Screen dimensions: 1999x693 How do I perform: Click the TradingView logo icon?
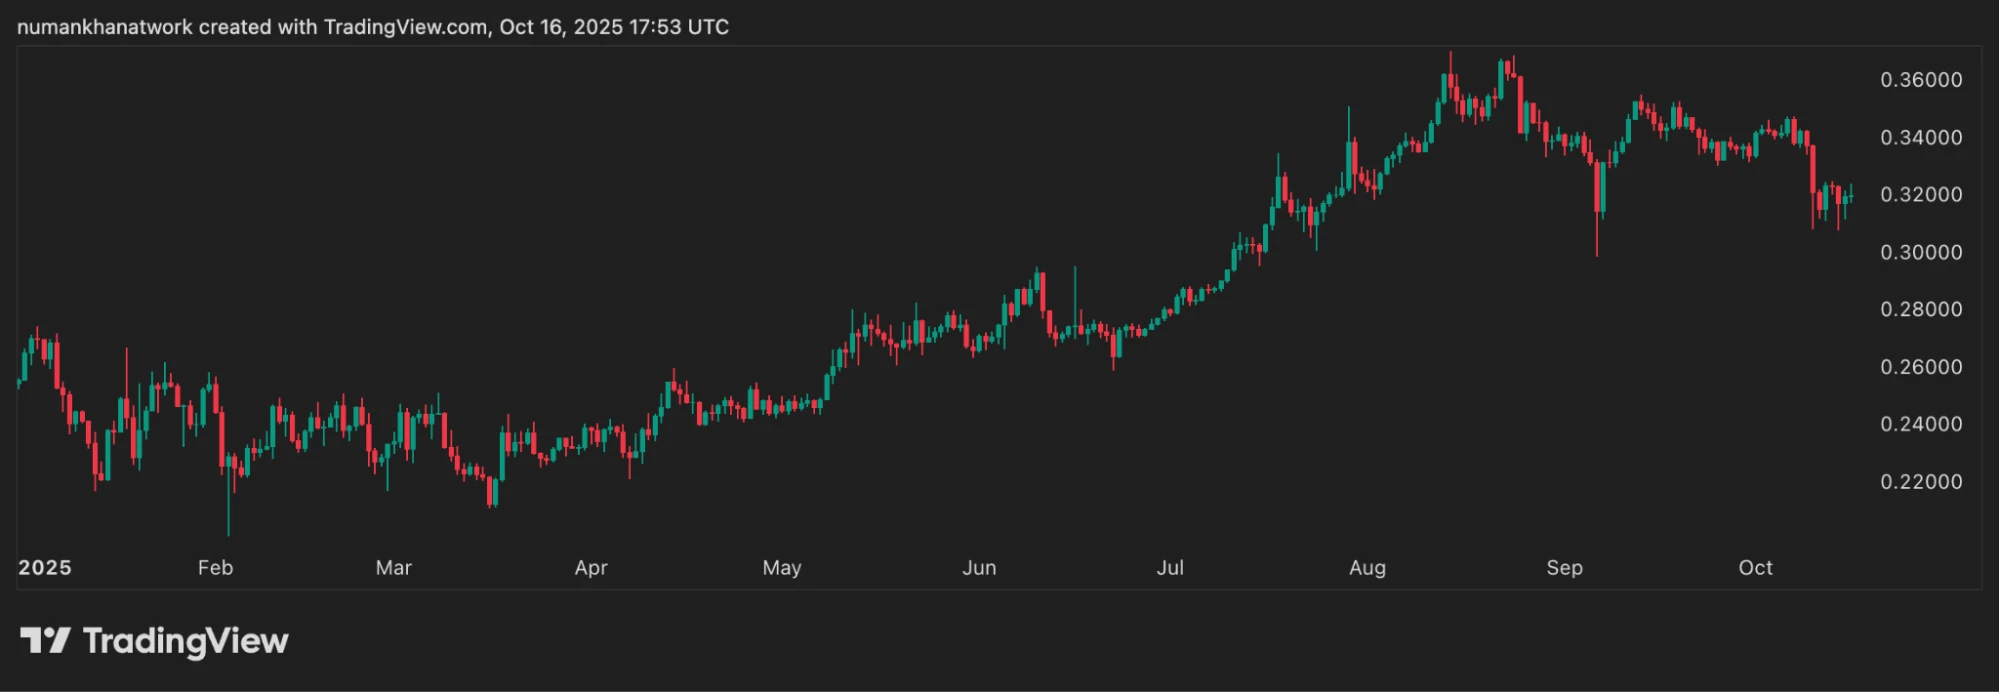(x=45, y=640)
